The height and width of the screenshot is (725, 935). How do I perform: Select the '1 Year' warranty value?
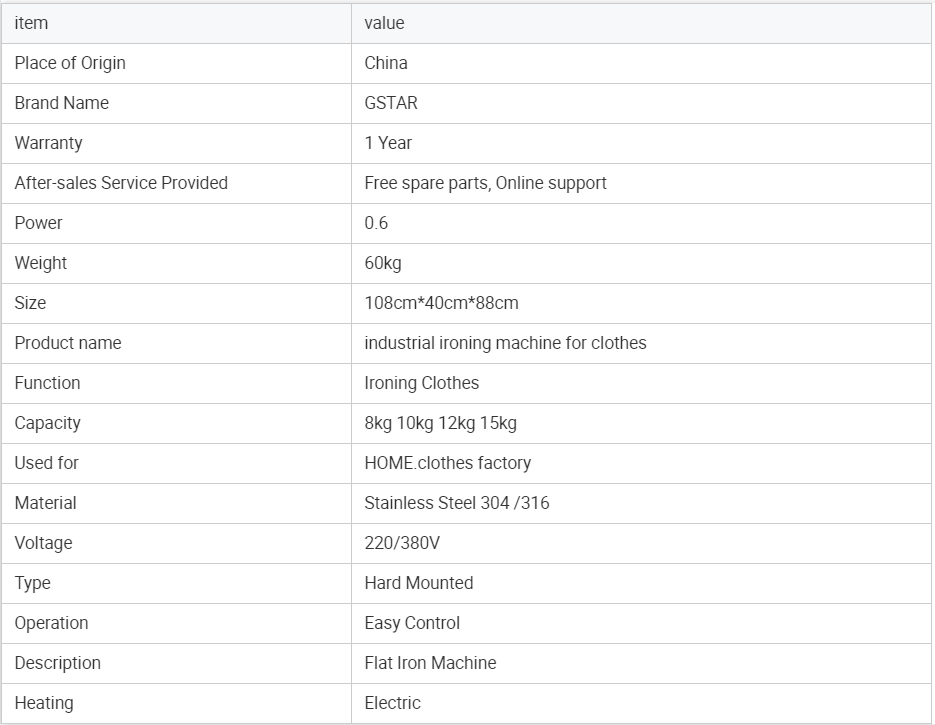tap(388, 143)
